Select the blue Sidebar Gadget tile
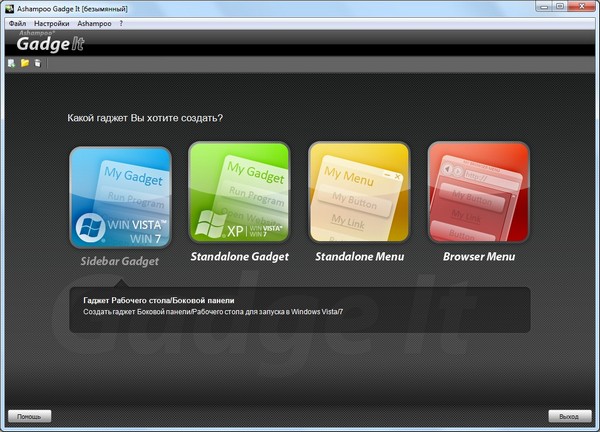 point(120,196)
